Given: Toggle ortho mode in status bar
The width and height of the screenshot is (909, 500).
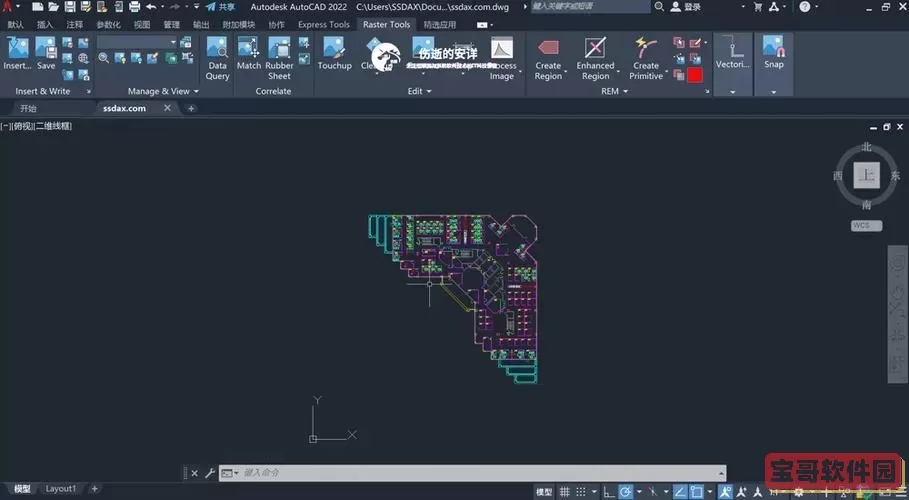Looking at the screenshot, I should click(609, 492).
